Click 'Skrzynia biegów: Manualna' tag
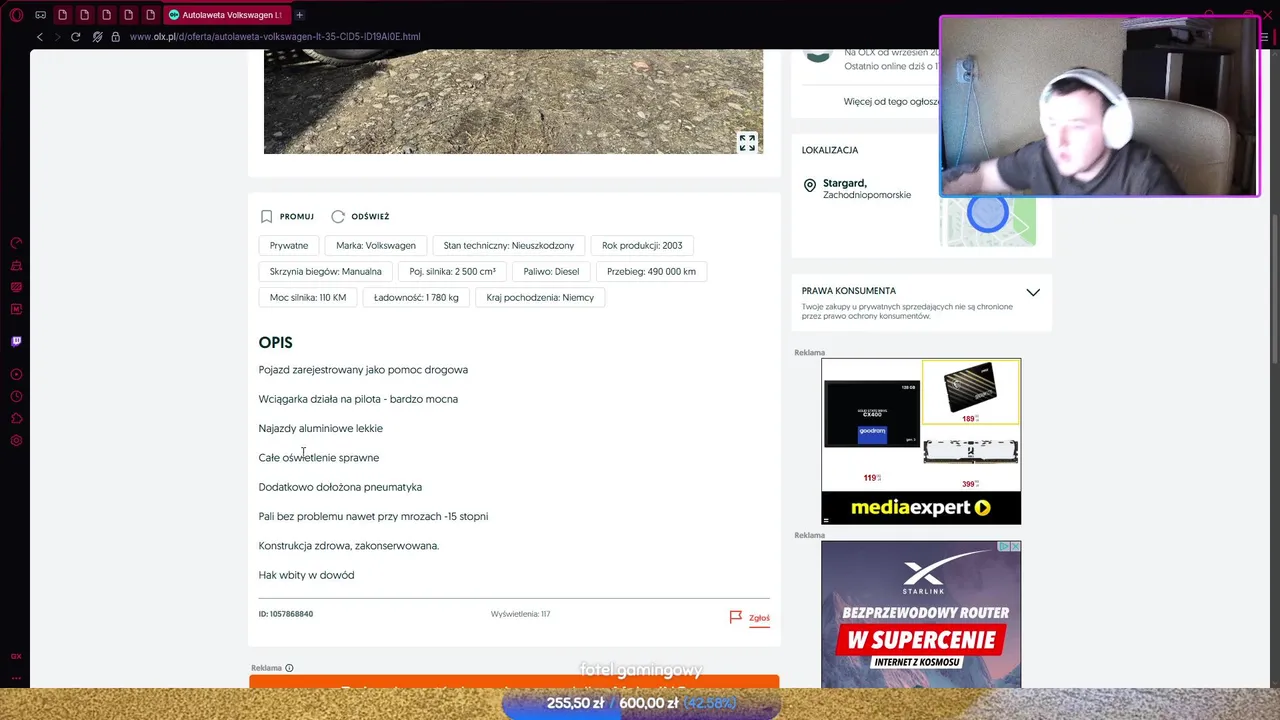Image resolution: width=1280 pixels, height=720 pixels. [326, 271]
